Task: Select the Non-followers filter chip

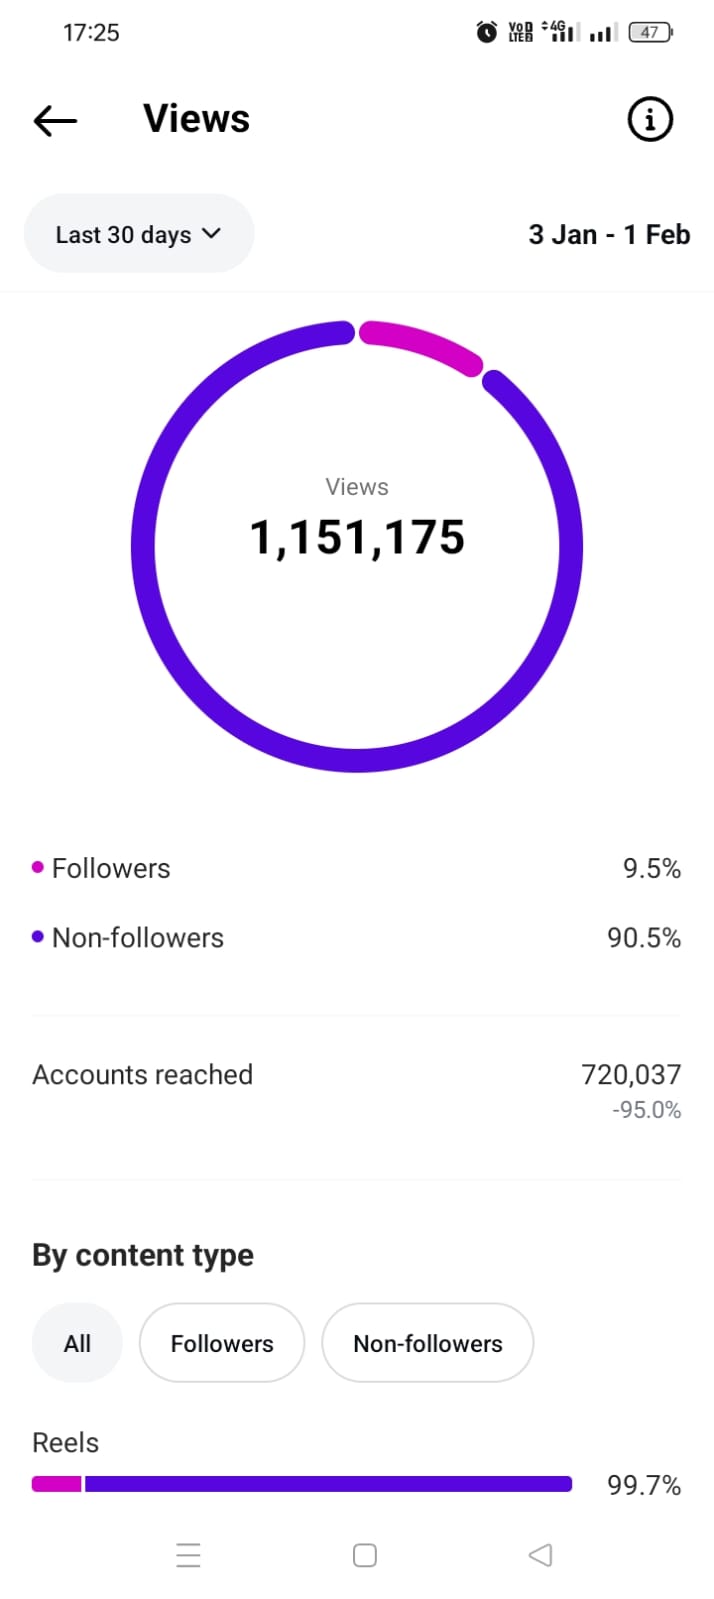Action: pyautogui.click(x=428, y=1343)
